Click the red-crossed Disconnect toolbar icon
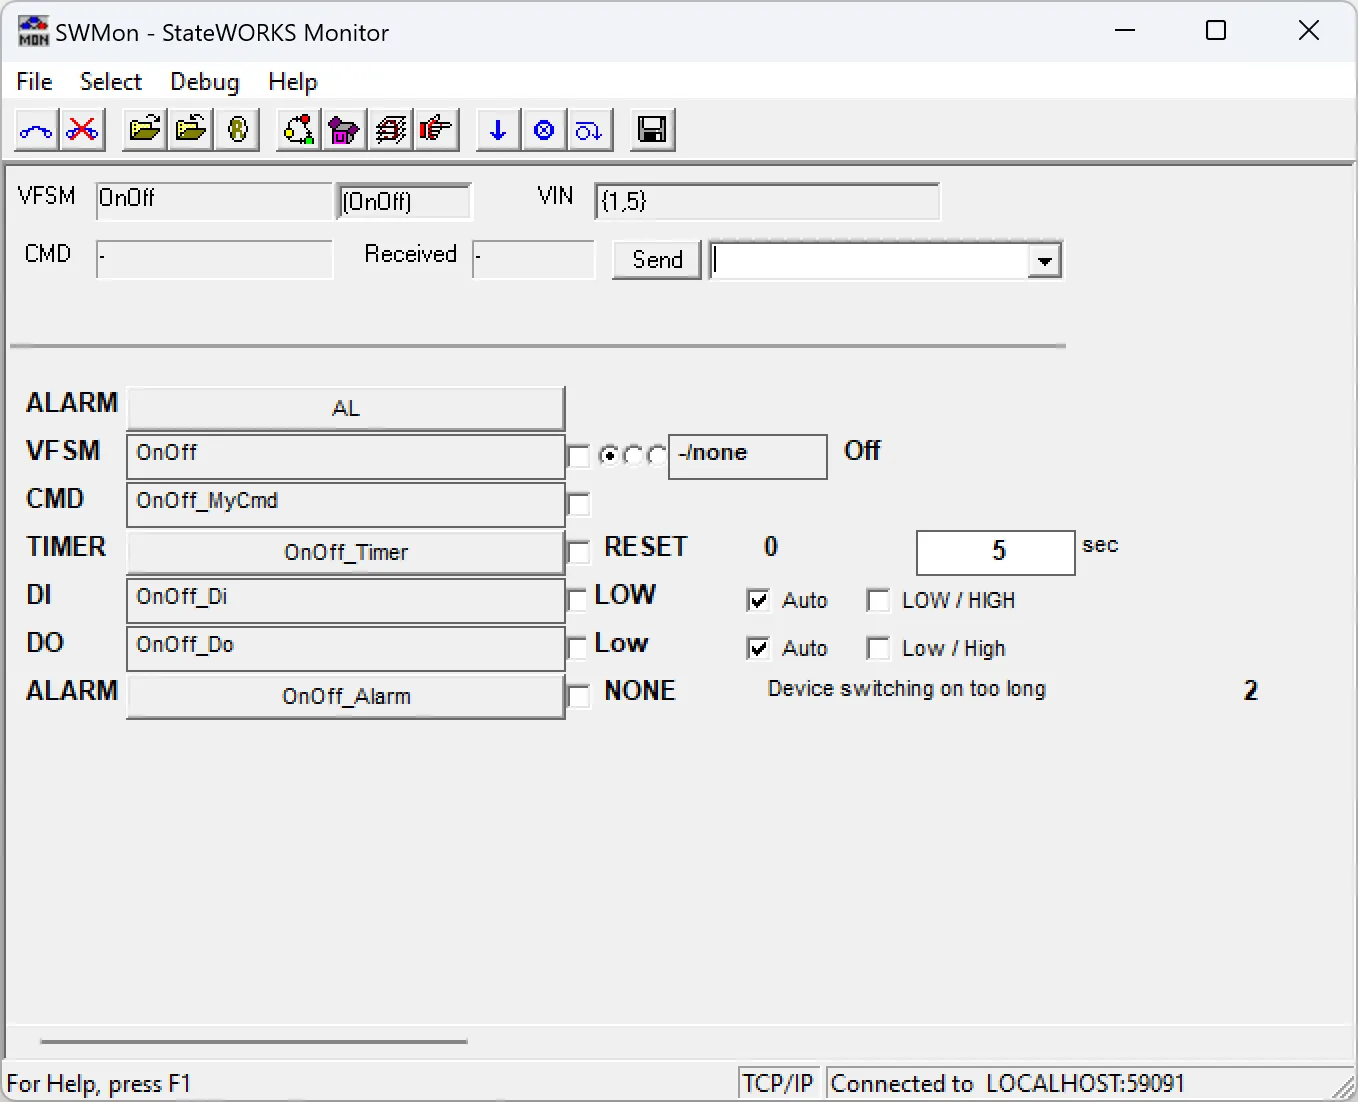The image size is (1358, 1102). [x=83, y=130]
